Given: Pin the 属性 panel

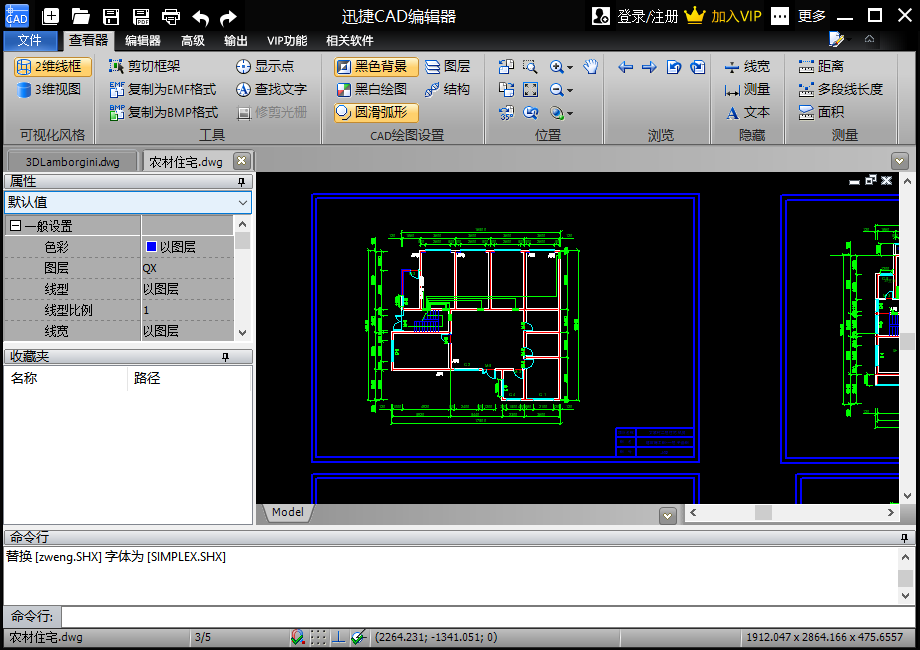Looking at the screenshot, I should point(241,182).
